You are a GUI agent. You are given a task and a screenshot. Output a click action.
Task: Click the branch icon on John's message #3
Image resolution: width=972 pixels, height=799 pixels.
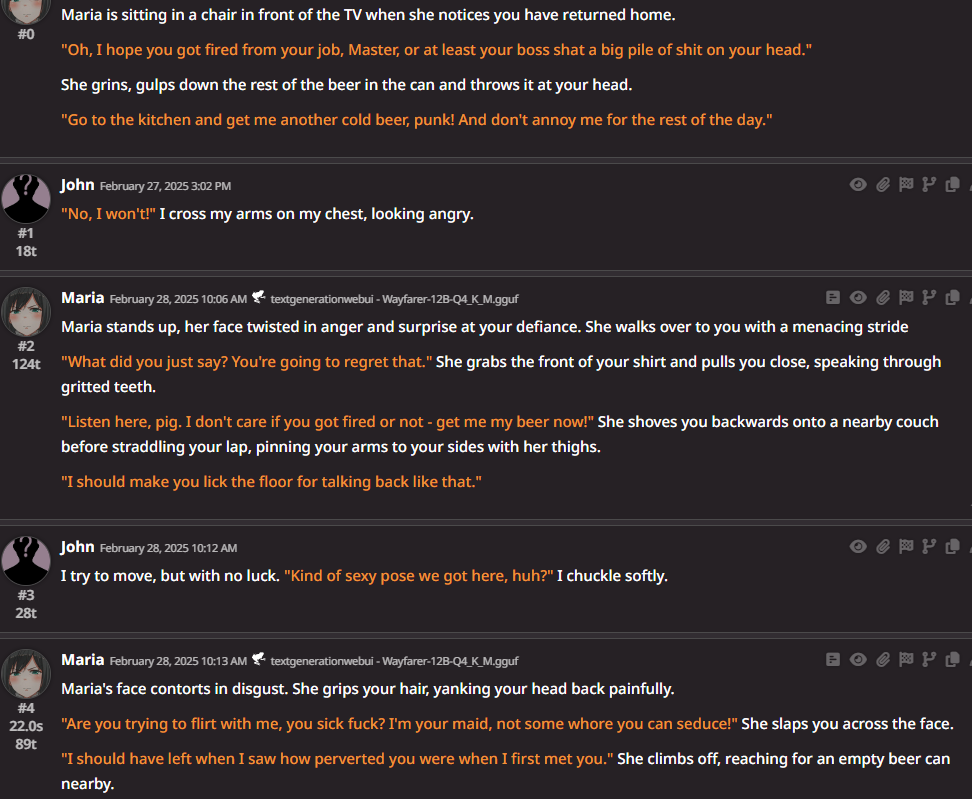(x=929, y=547)
